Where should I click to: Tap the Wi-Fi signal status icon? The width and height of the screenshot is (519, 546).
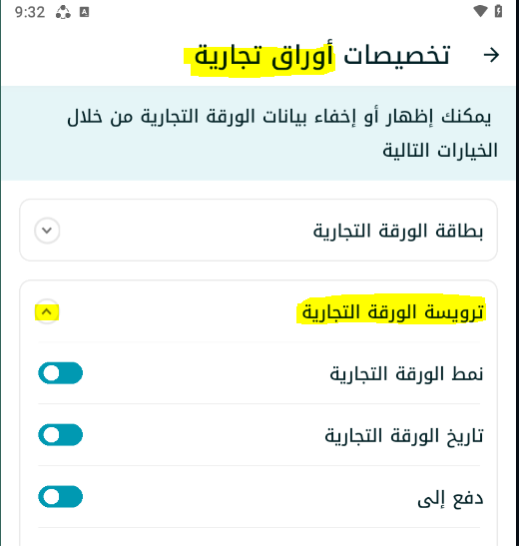pyautogui.click(x=480, y=11)
